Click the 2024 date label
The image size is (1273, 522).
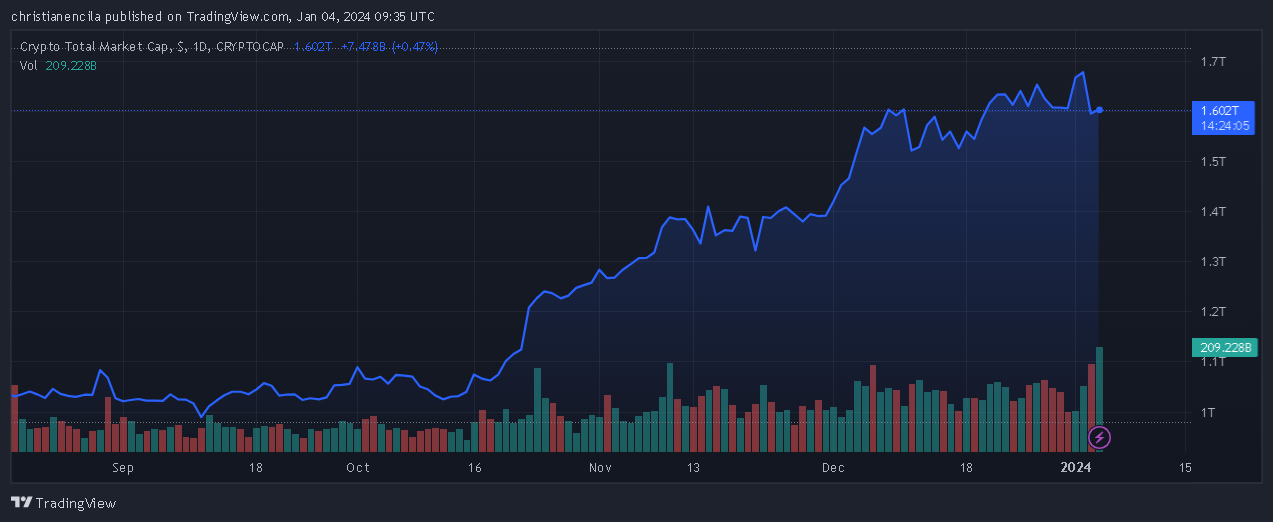point(1075,467)
